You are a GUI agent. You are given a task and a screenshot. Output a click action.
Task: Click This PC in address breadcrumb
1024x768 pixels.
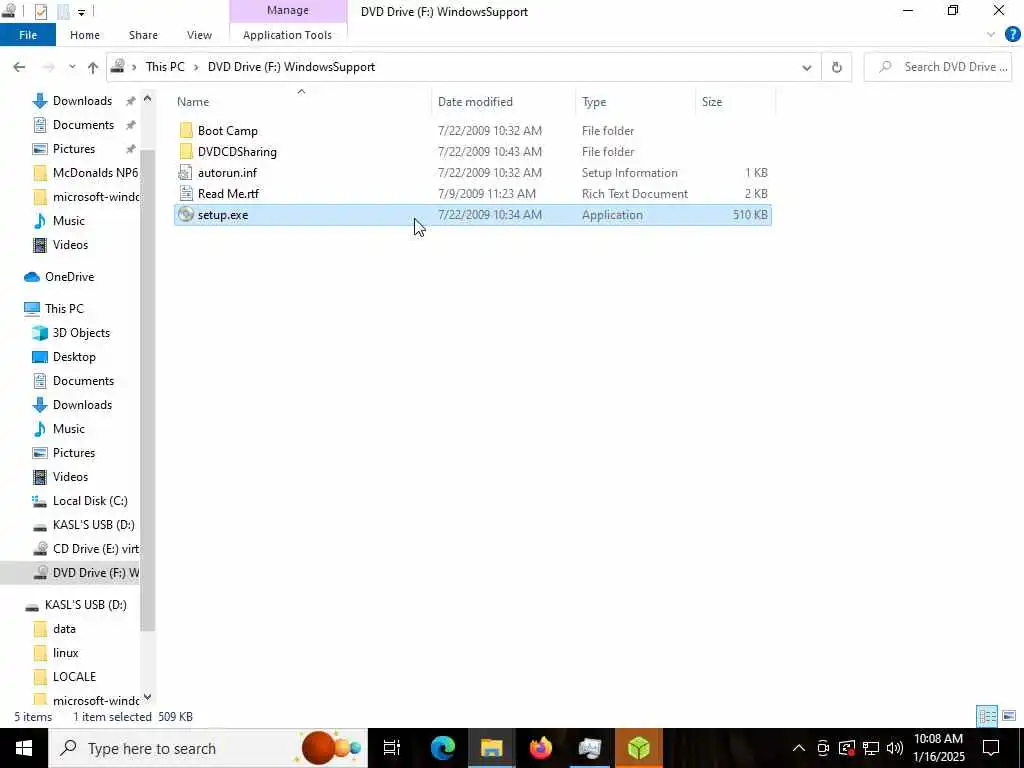(x=165, y=67)
